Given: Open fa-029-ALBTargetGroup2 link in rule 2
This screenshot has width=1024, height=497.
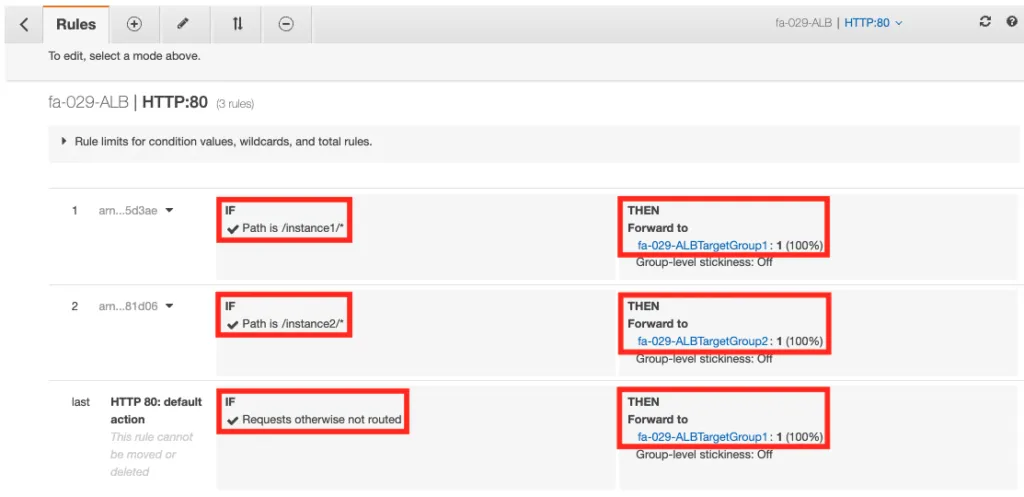Looking at the screenshot, I should coord(703,341).
